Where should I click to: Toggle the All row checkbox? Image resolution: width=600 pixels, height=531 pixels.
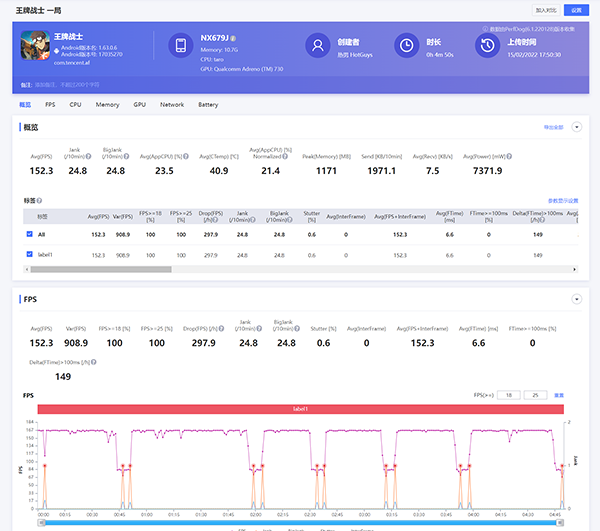tap(29, 234)
